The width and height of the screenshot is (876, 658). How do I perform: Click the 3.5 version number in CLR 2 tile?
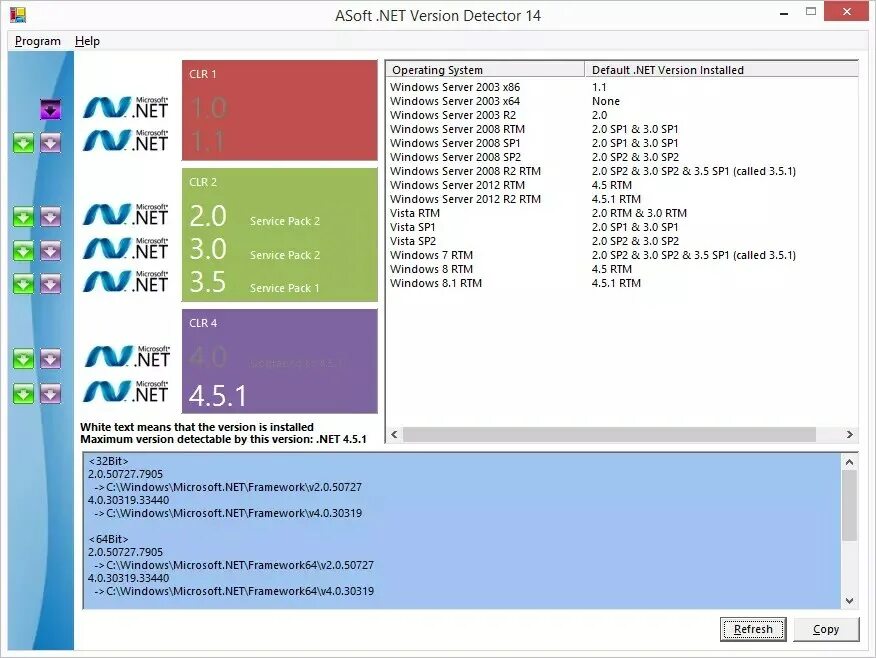(208, 282)
